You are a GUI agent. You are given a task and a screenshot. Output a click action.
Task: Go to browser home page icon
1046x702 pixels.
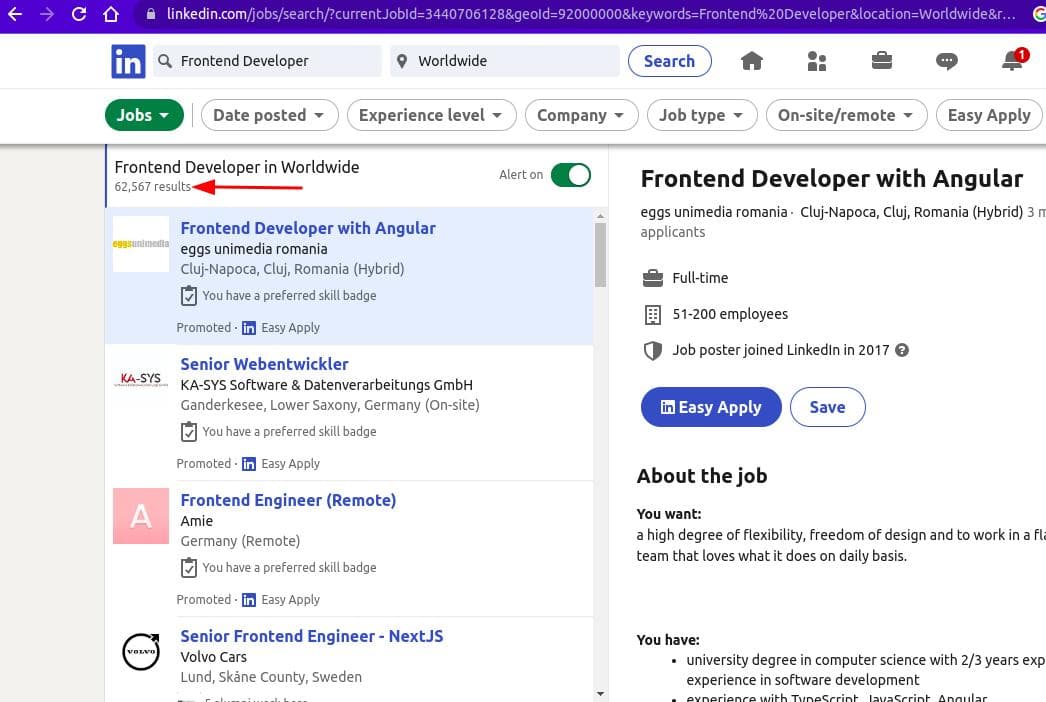[x=111, y=13]
